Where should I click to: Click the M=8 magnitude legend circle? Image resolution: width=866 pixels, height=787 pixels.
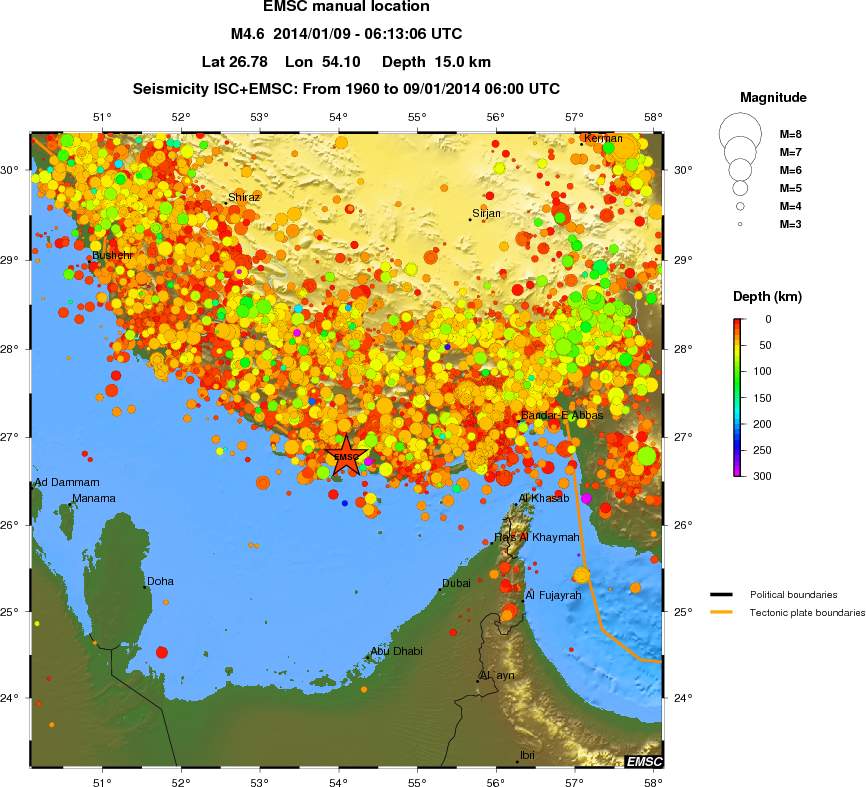click(740, 134)
